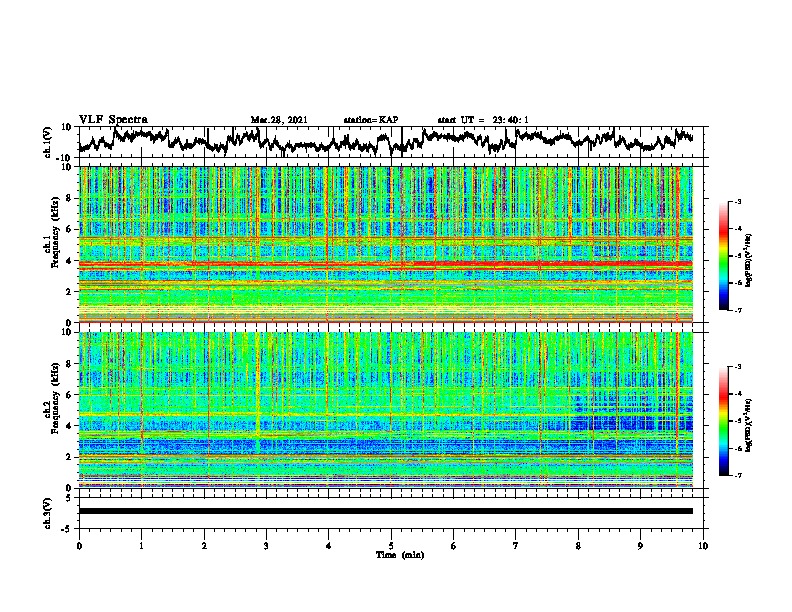Screen dimensions: 792x612
Task: Click the ch.2 spectrogram plot
Action: pos(386,409)
